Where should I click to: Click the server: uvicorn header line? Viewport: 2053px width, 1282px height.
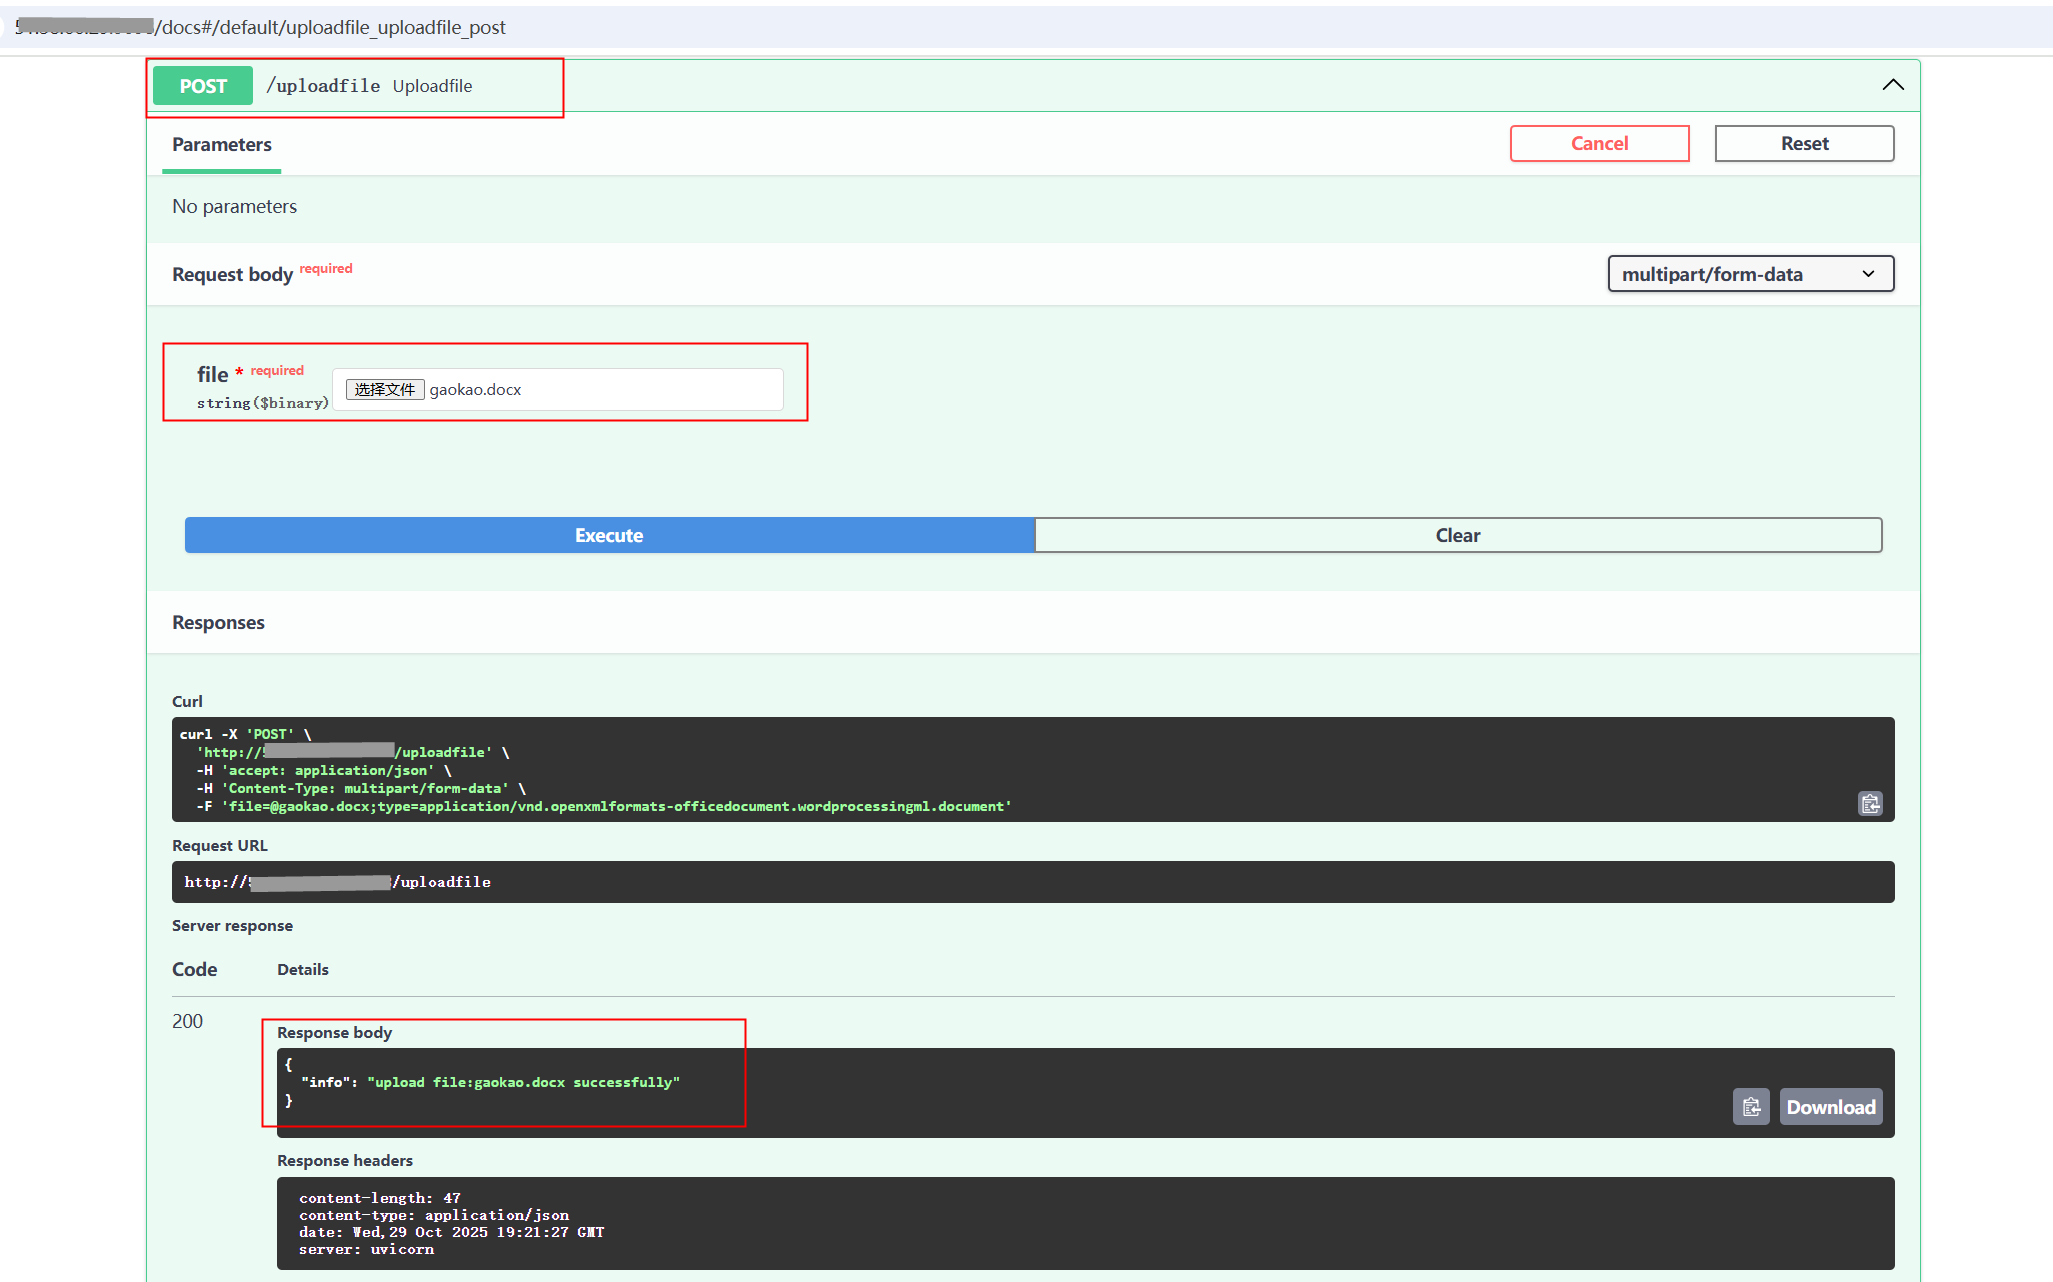click(x=366, y=1249)
